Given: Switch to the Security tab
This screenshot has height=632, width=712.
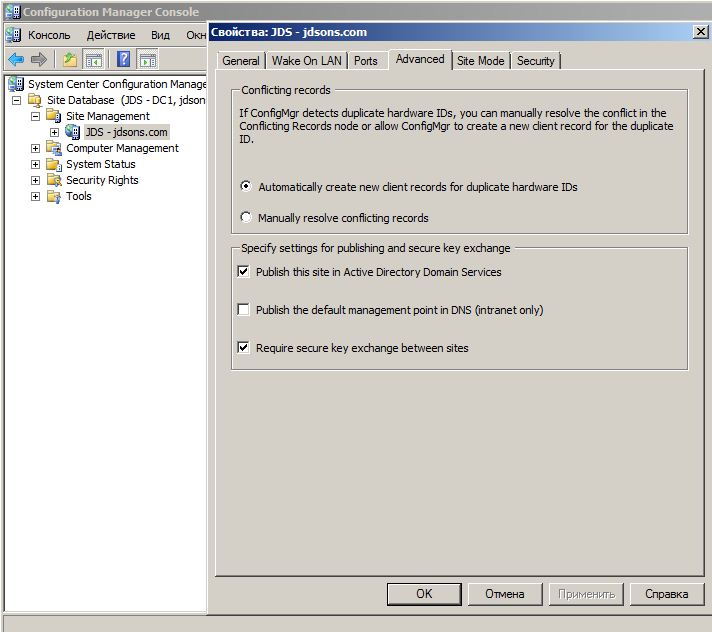Looking at the screenshot, I should [535, 61].
